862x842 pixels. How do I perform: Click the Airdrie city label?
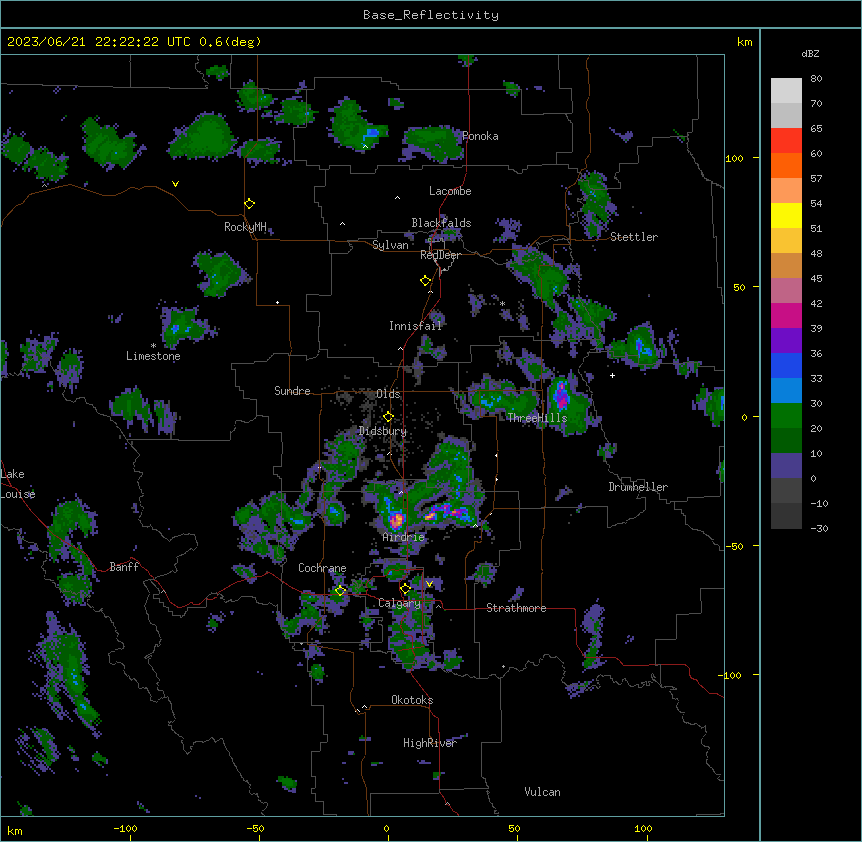[x=404, y=537]
